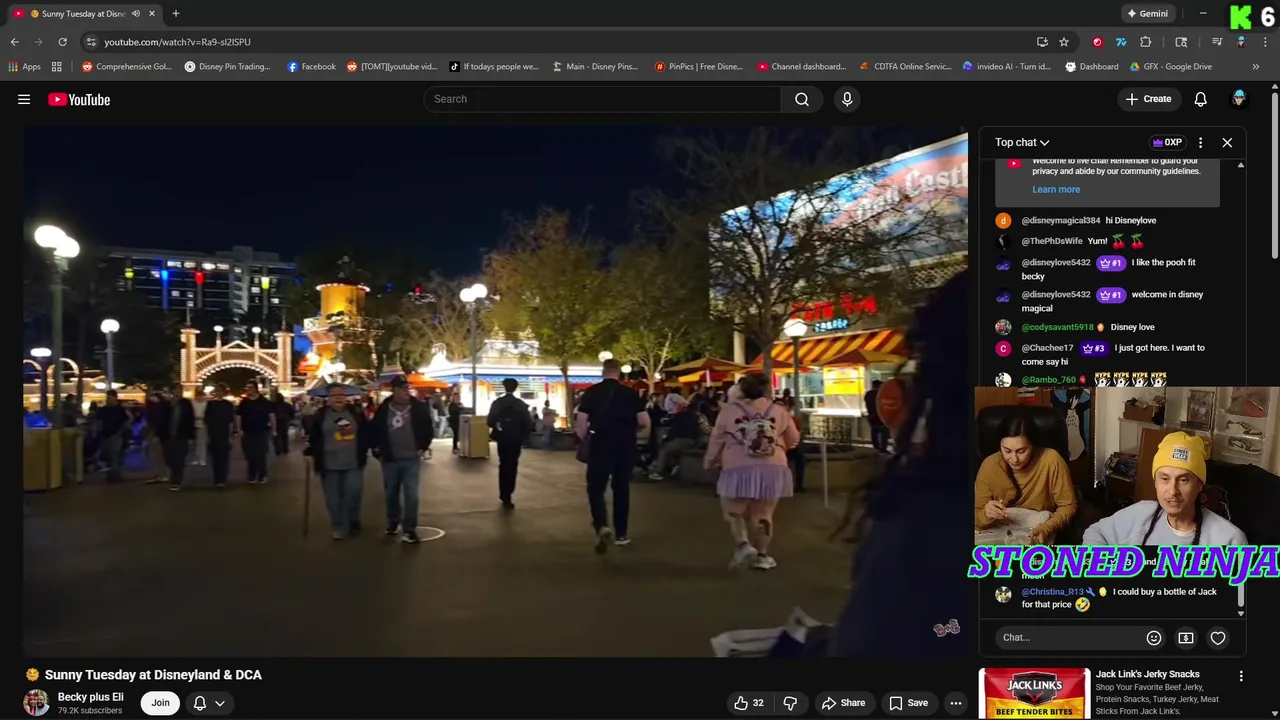The image size is (1280, 720).
Task: Open the emoji picker in chat
Action: [x=1153, y=637]
